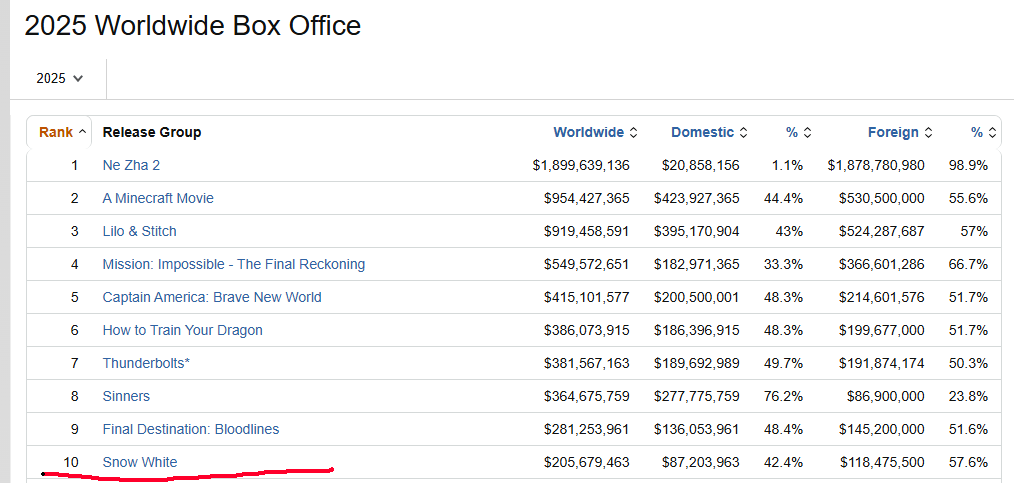1014x483 pixels.
Task: Sort table by Foreign column
Action: (x=900, y=132)
